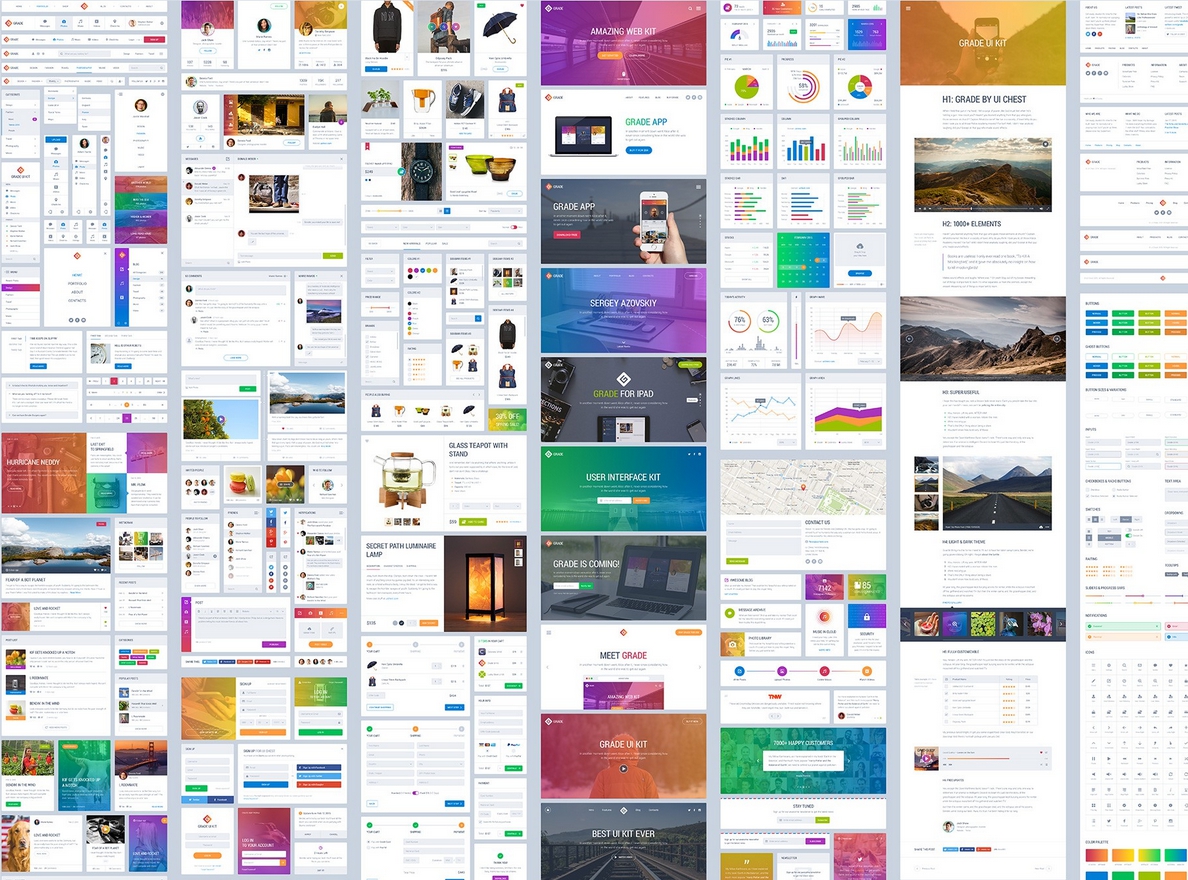Open month dropdown in Graph Waves card
Image resolution: width=1188 pixels, height=880 pixels.
pyautogui.click(x=868, y=361)
